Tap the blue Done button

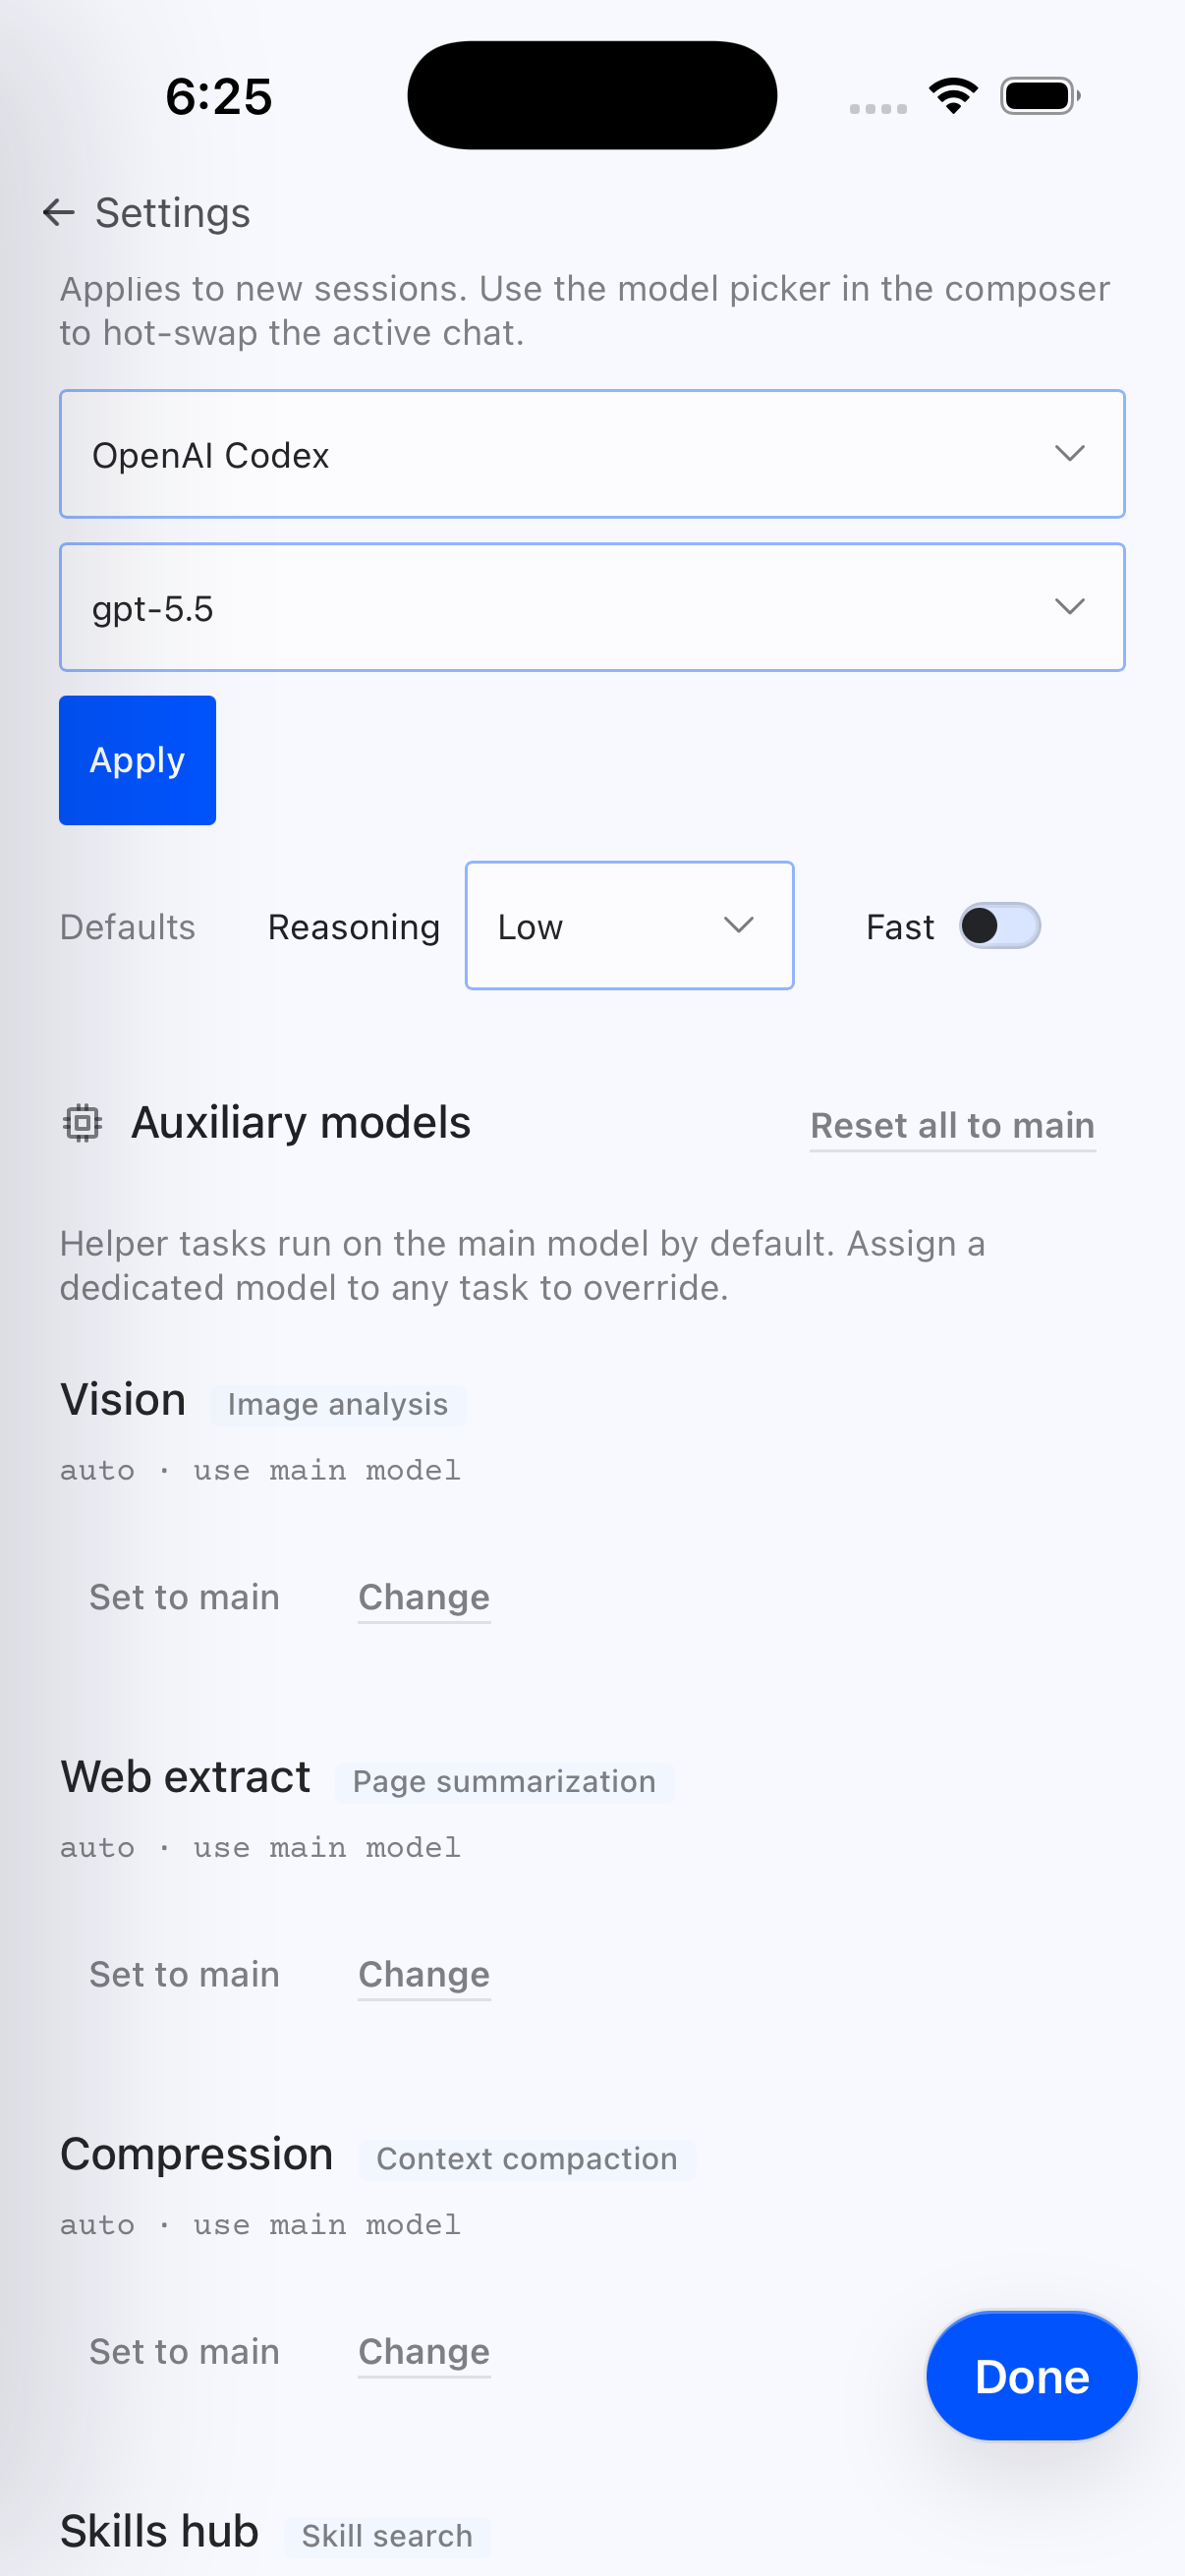[1032, 2376]
